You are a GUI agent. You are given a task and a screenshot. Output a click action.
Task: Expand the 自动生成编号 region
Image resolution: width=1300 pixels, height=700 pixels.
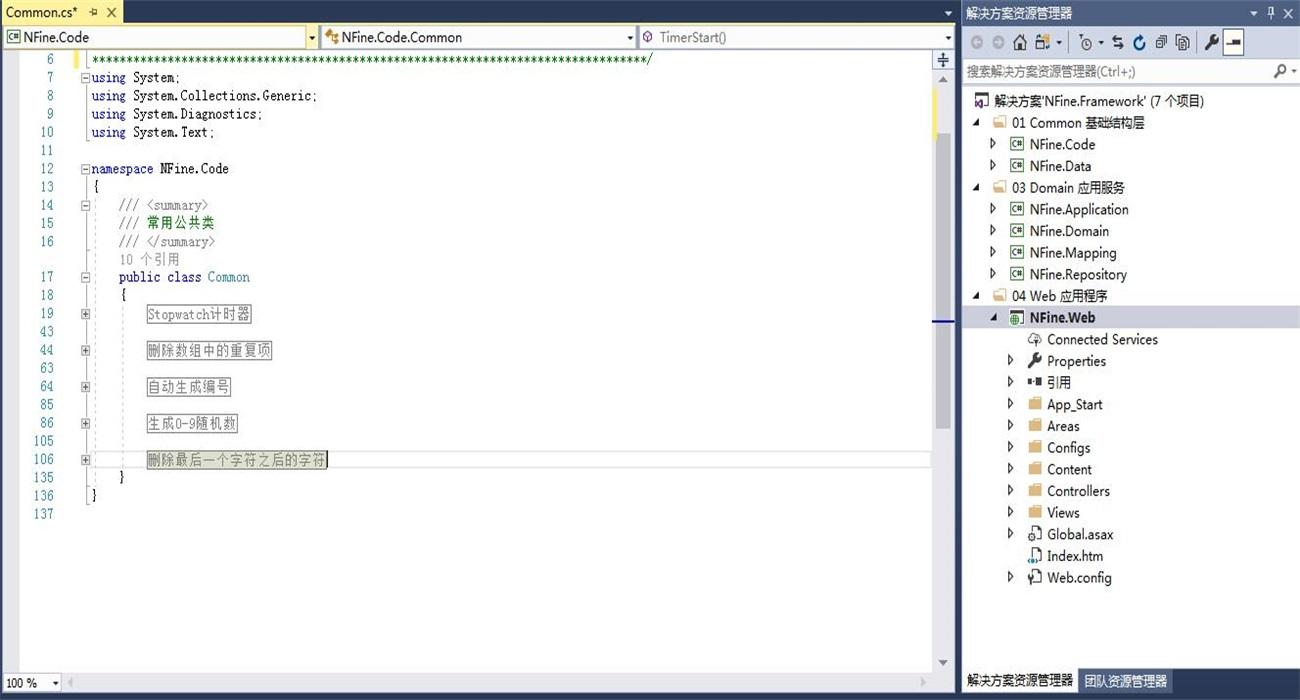[x=86, y=387]
